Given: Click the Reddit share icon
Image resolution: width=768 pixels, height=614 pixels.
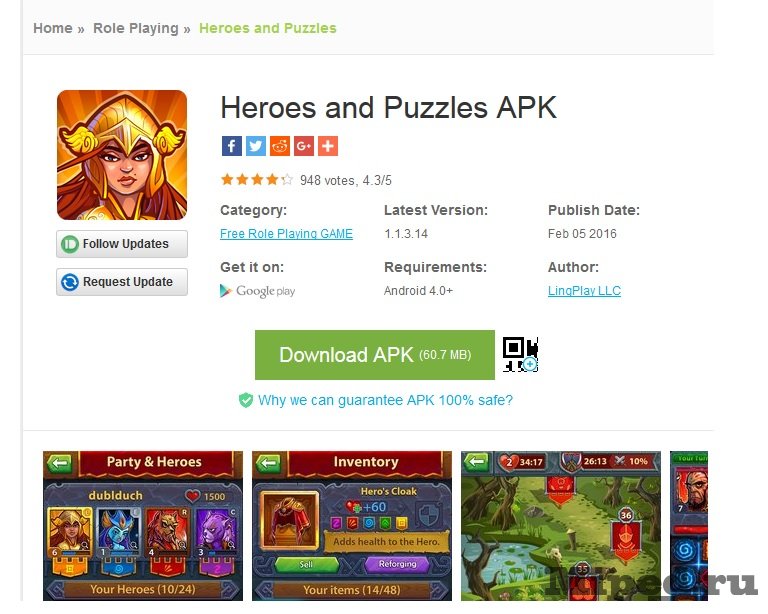Looking at the screenshot, I should [x=280, y=146].
